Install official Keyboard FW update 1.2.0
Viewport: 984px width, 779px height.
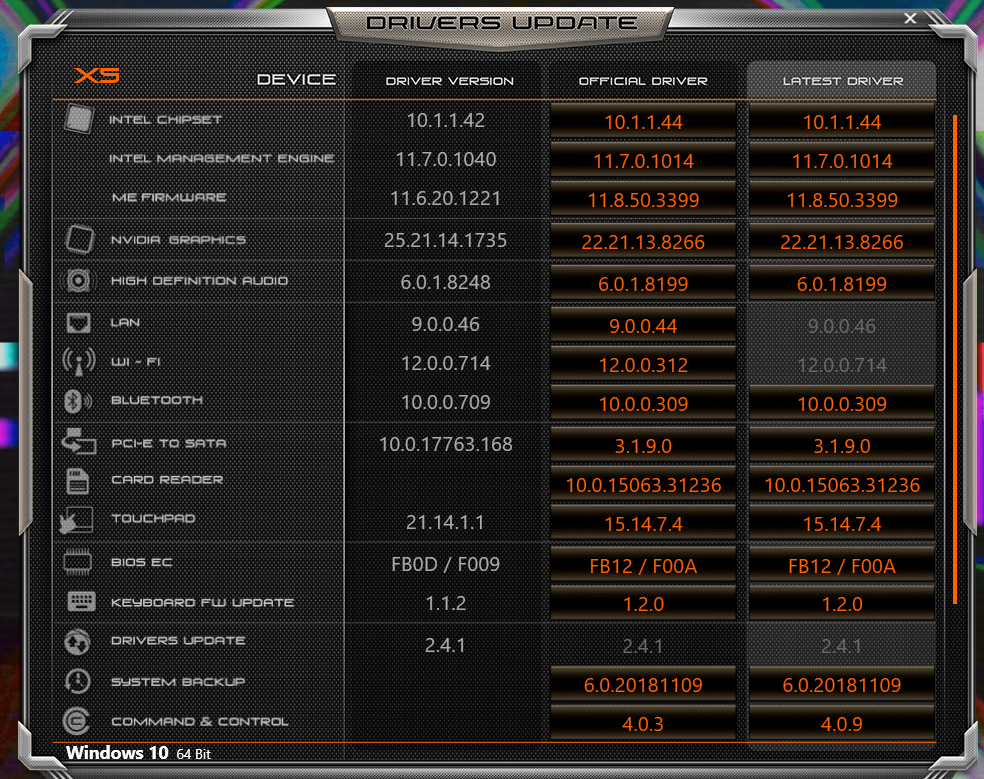pos(643,603)
